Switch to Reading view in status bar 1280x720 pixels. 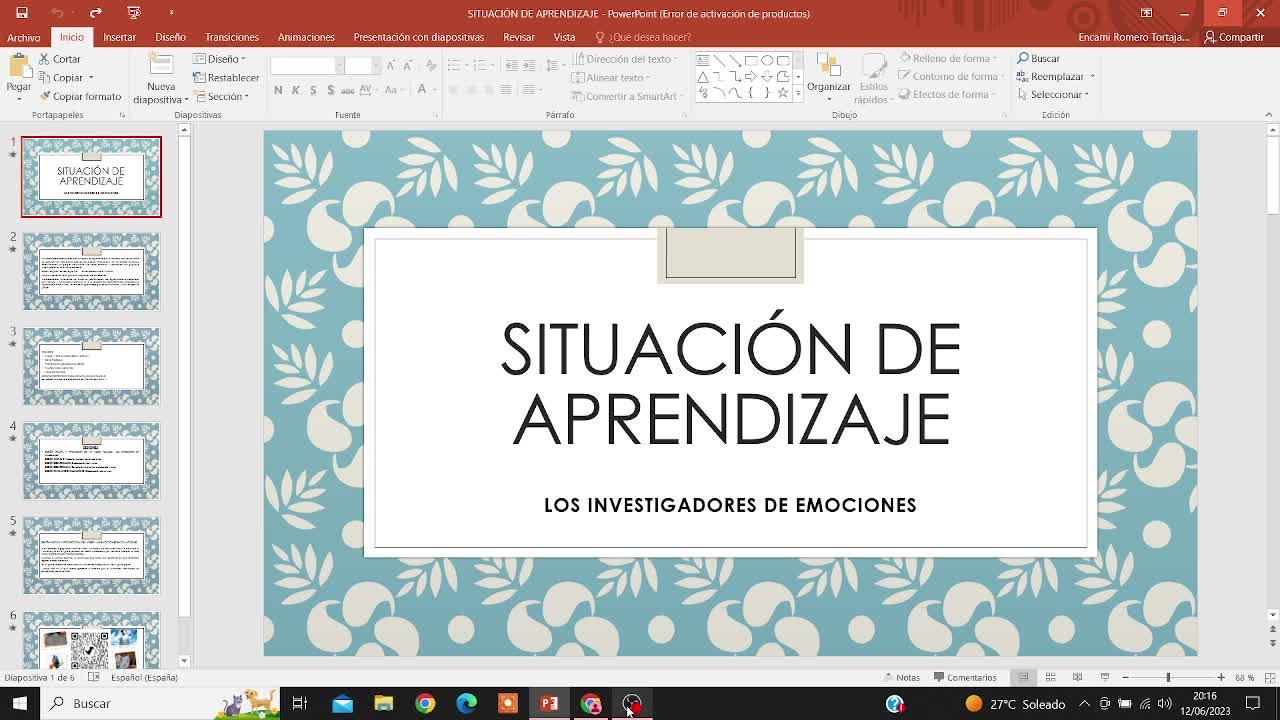point(1077,677)
